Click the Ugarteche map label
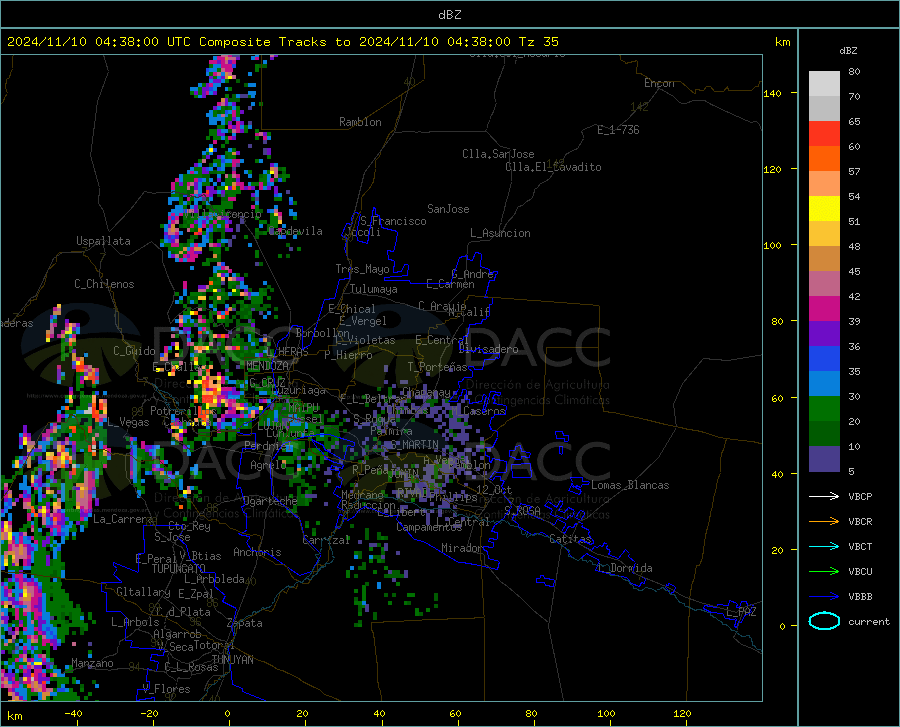 270,501
